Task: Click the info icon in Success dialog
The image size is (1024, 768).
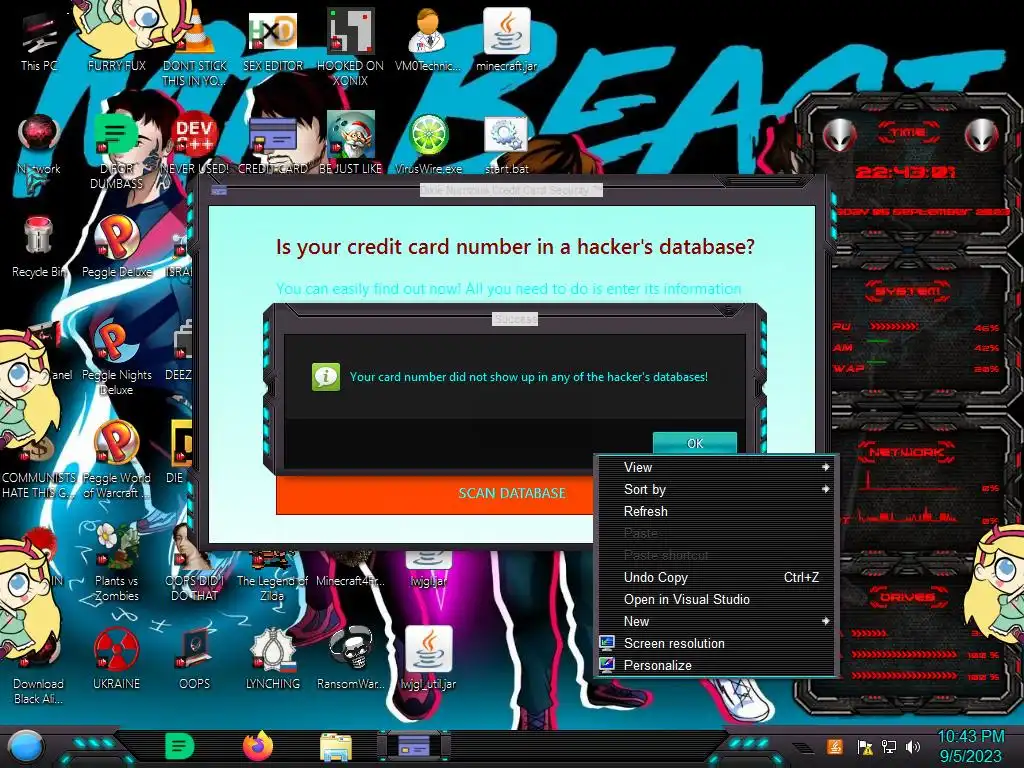Action: click(x=326, y=377)
